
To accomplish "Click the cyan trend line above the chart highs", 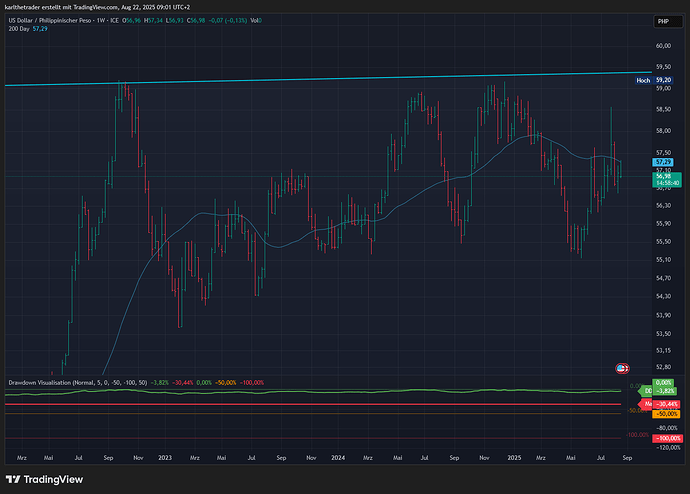I will click(x=300, y=79).
